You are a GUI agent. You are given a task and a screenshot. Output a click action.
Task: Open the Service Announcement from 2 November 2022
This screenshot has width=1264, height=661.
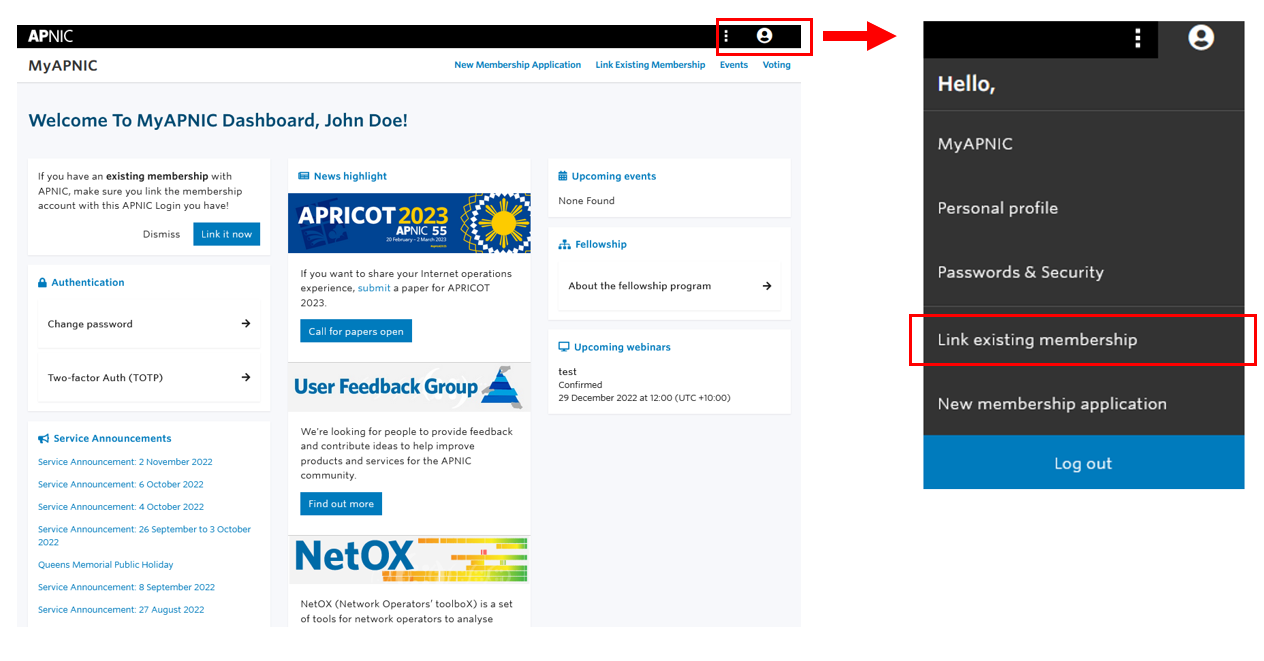click(x=125, y=461)
